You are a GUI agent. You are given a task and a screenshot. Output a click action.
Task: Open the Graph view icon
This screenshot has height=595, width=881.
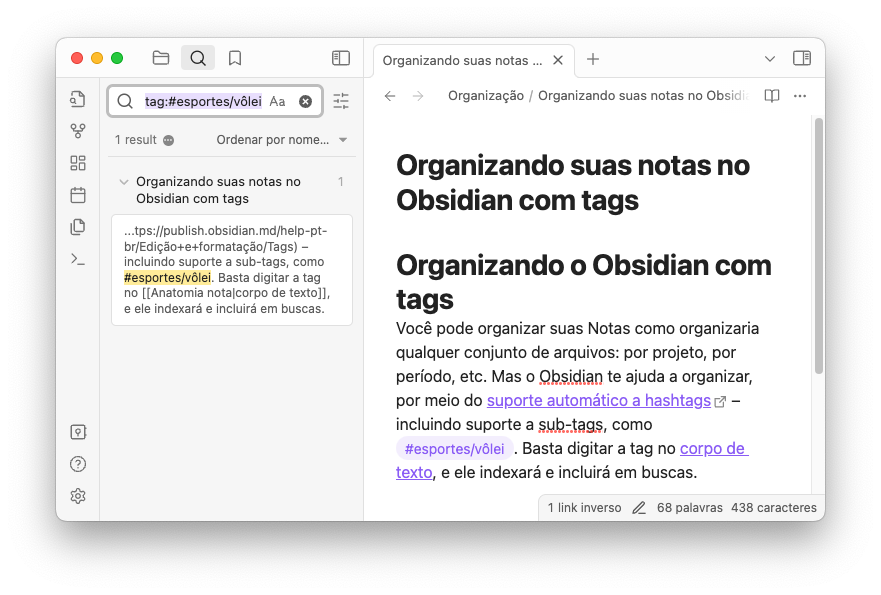point(78,130)
